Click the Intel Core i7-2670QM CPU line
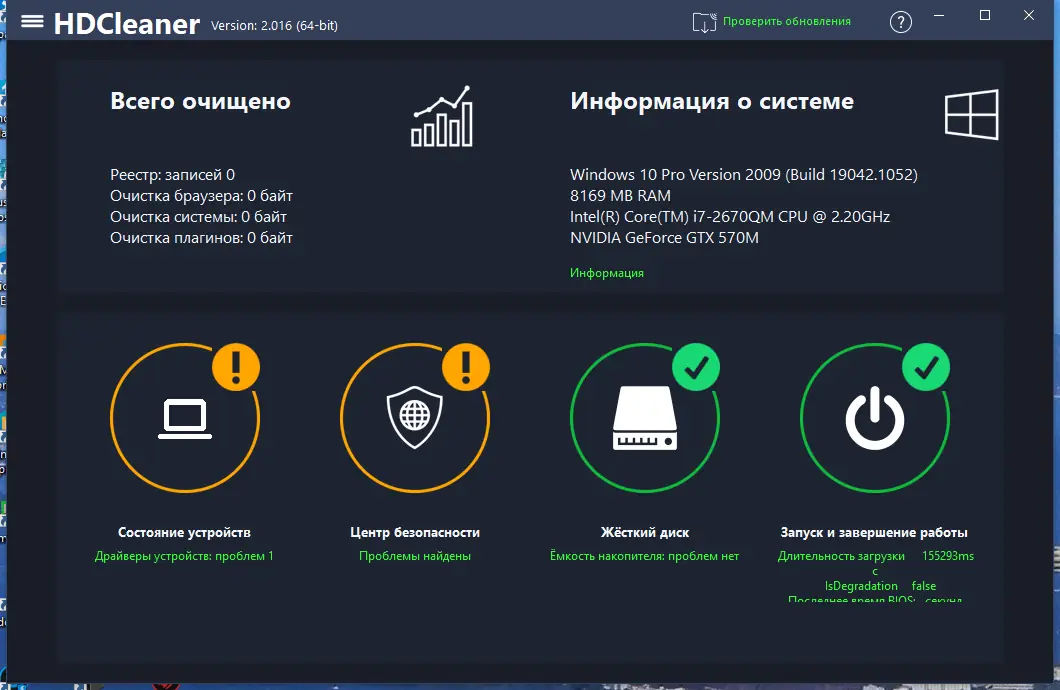The image size is (1060, 690). pyautogui.click(x=730, y=217)
